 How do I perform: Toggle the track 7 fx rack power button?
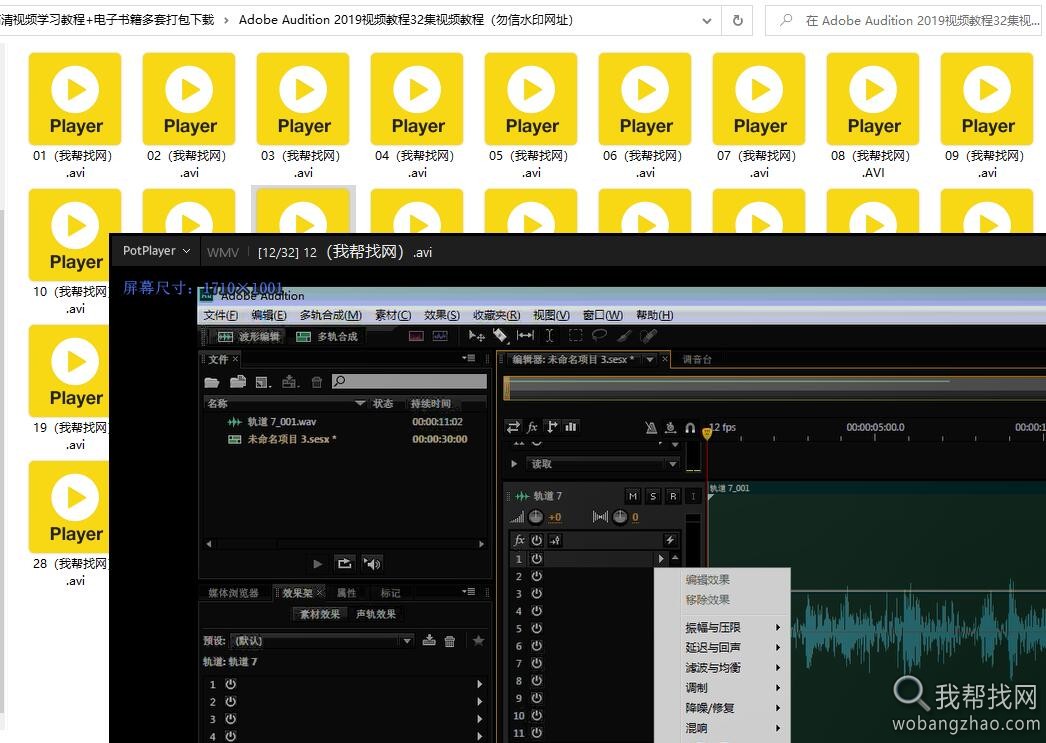537,540
